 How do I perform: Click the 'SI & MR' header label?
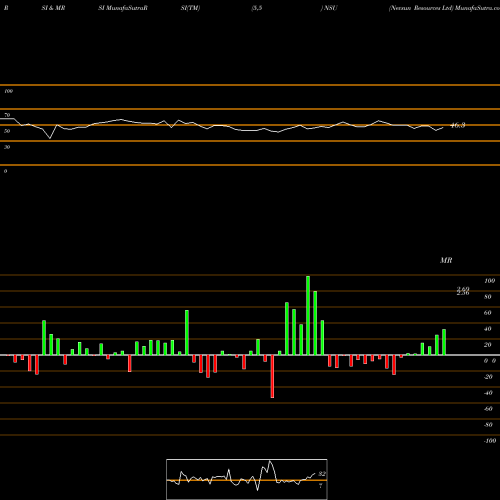(x=53, y=8)
